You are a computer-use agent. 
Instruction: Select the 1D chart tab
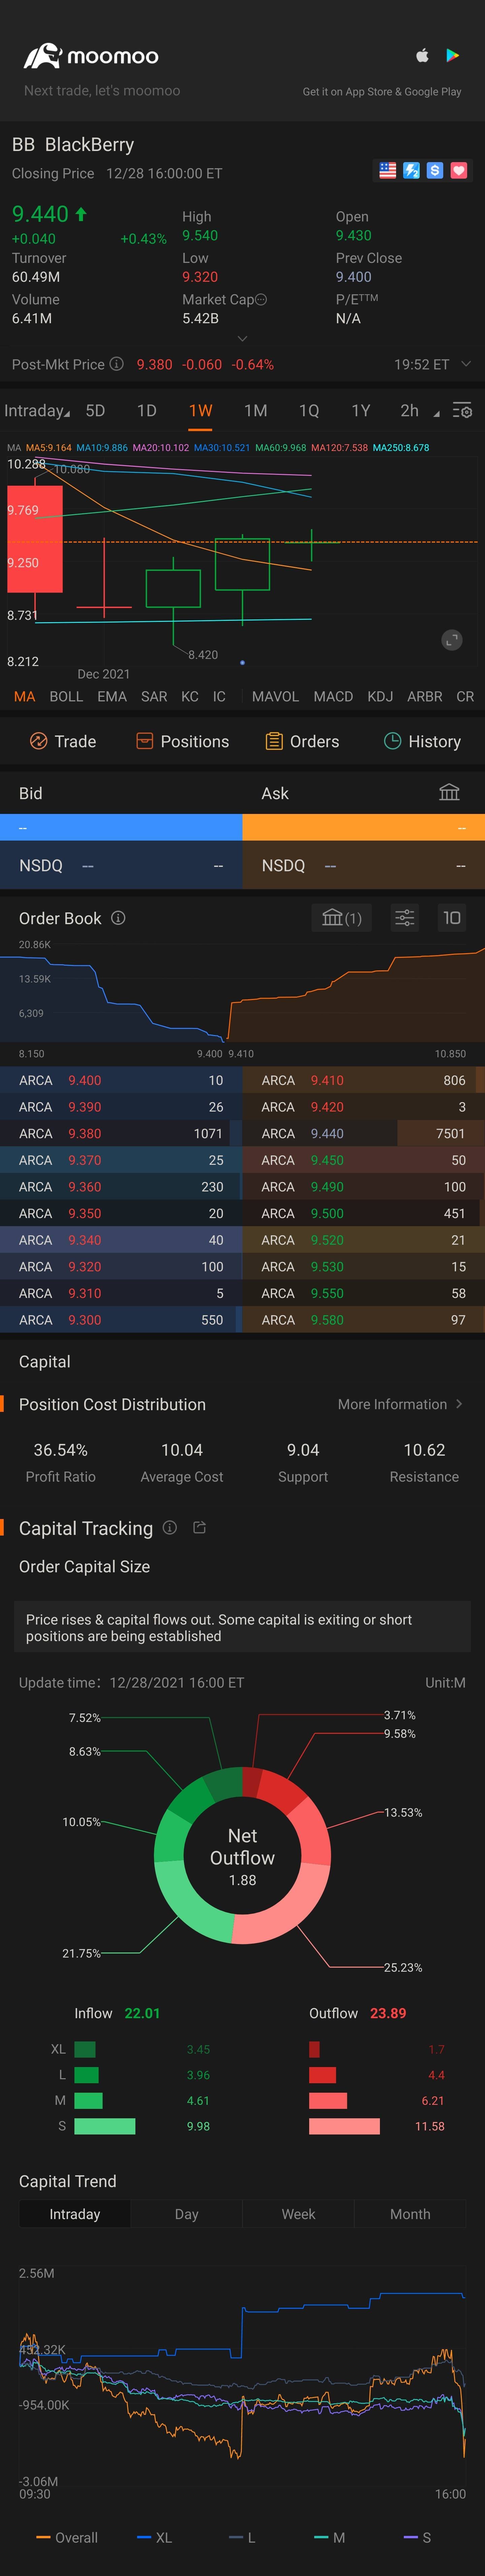[147, 411]
